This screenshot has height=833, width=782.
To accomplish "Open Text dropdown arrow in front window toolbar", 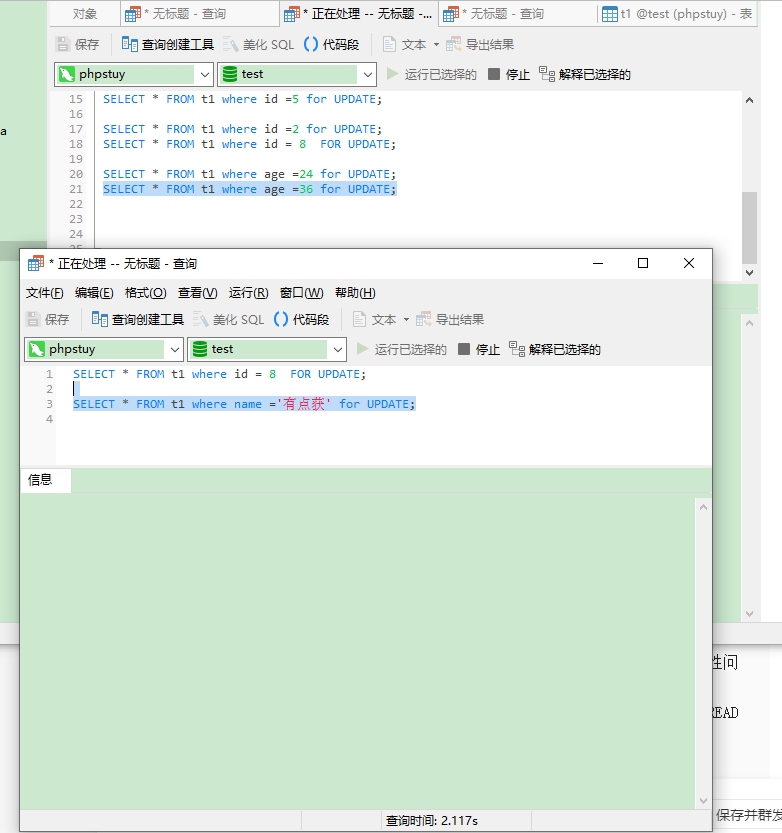I will [x=406, y=319].
